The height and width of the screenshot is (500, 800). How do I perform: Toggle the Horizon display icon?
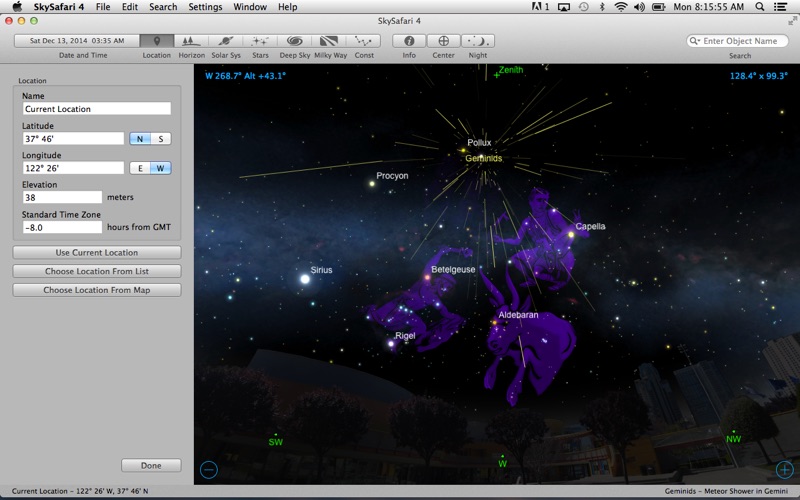[x=190, y=41]
